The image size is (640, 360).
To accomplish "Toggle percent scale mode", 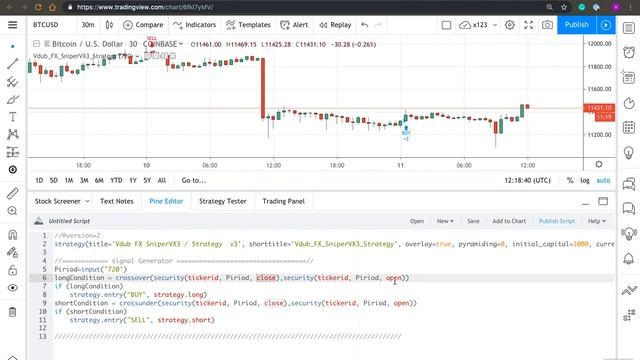I will pyautogui.click(x=570, y=180).
